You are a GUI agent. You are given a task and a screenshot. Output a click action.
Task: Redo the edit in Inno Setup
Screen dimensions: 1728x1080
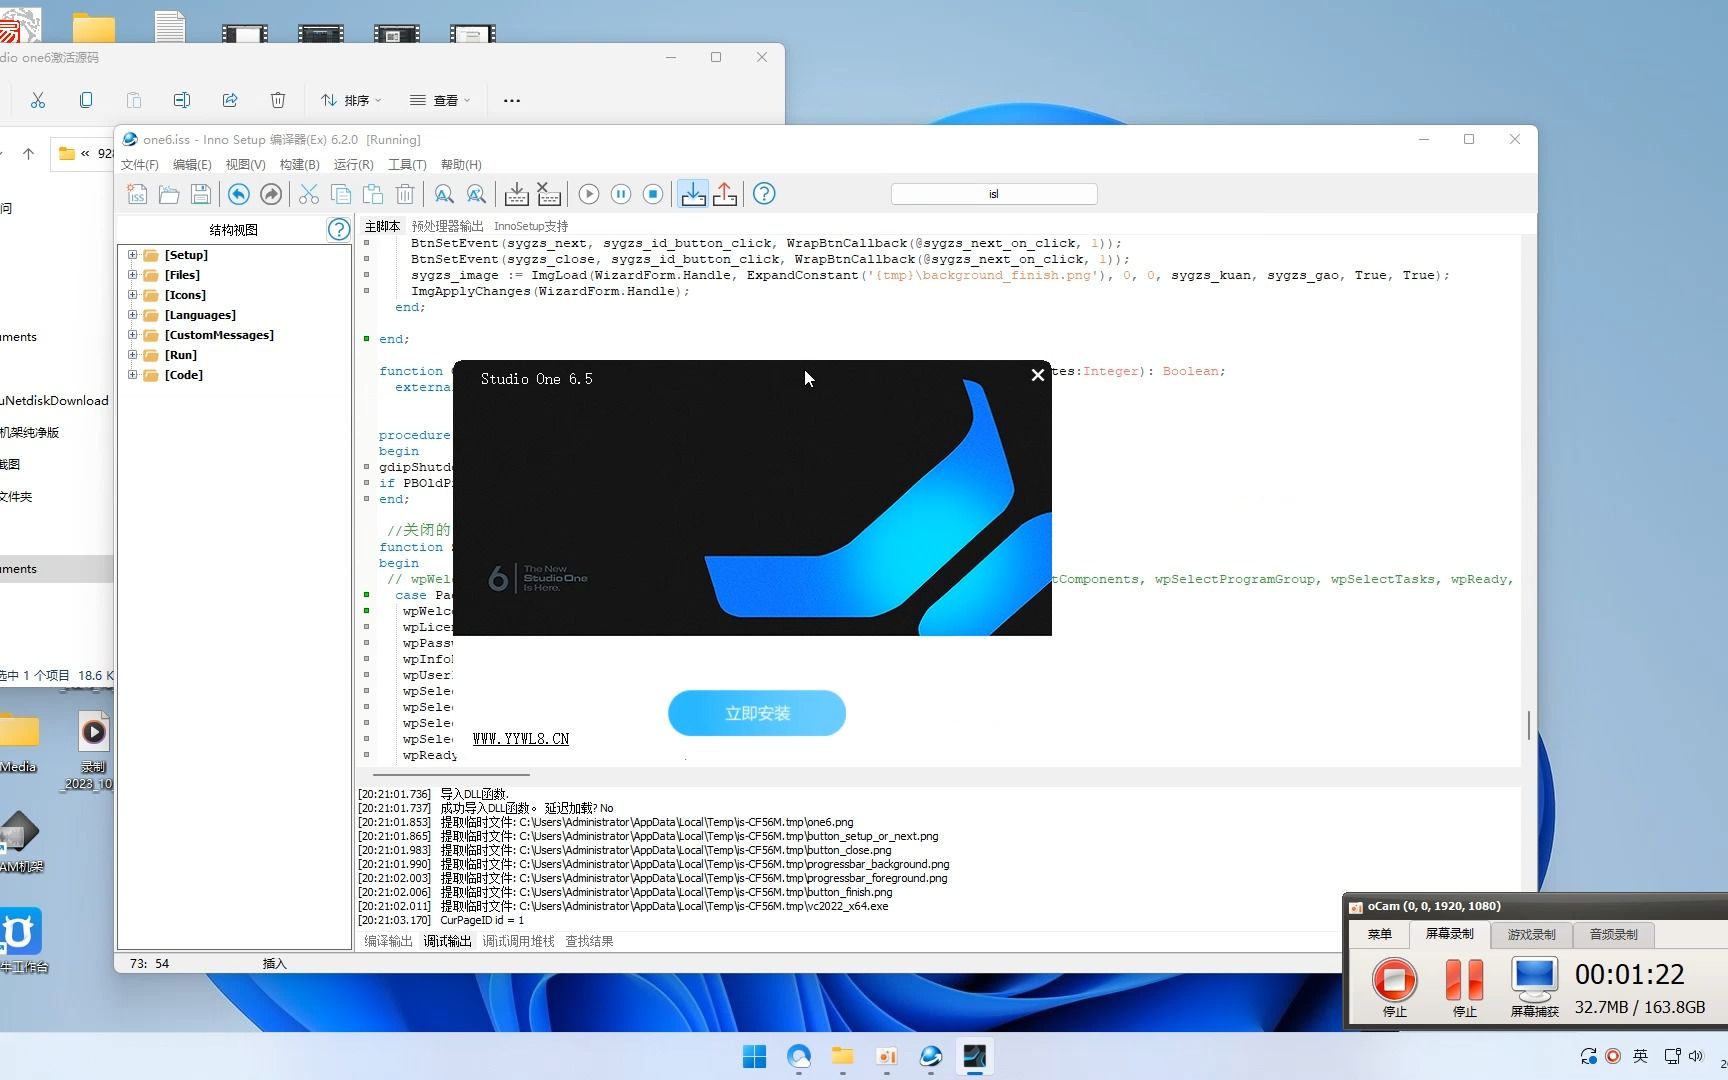270,194
